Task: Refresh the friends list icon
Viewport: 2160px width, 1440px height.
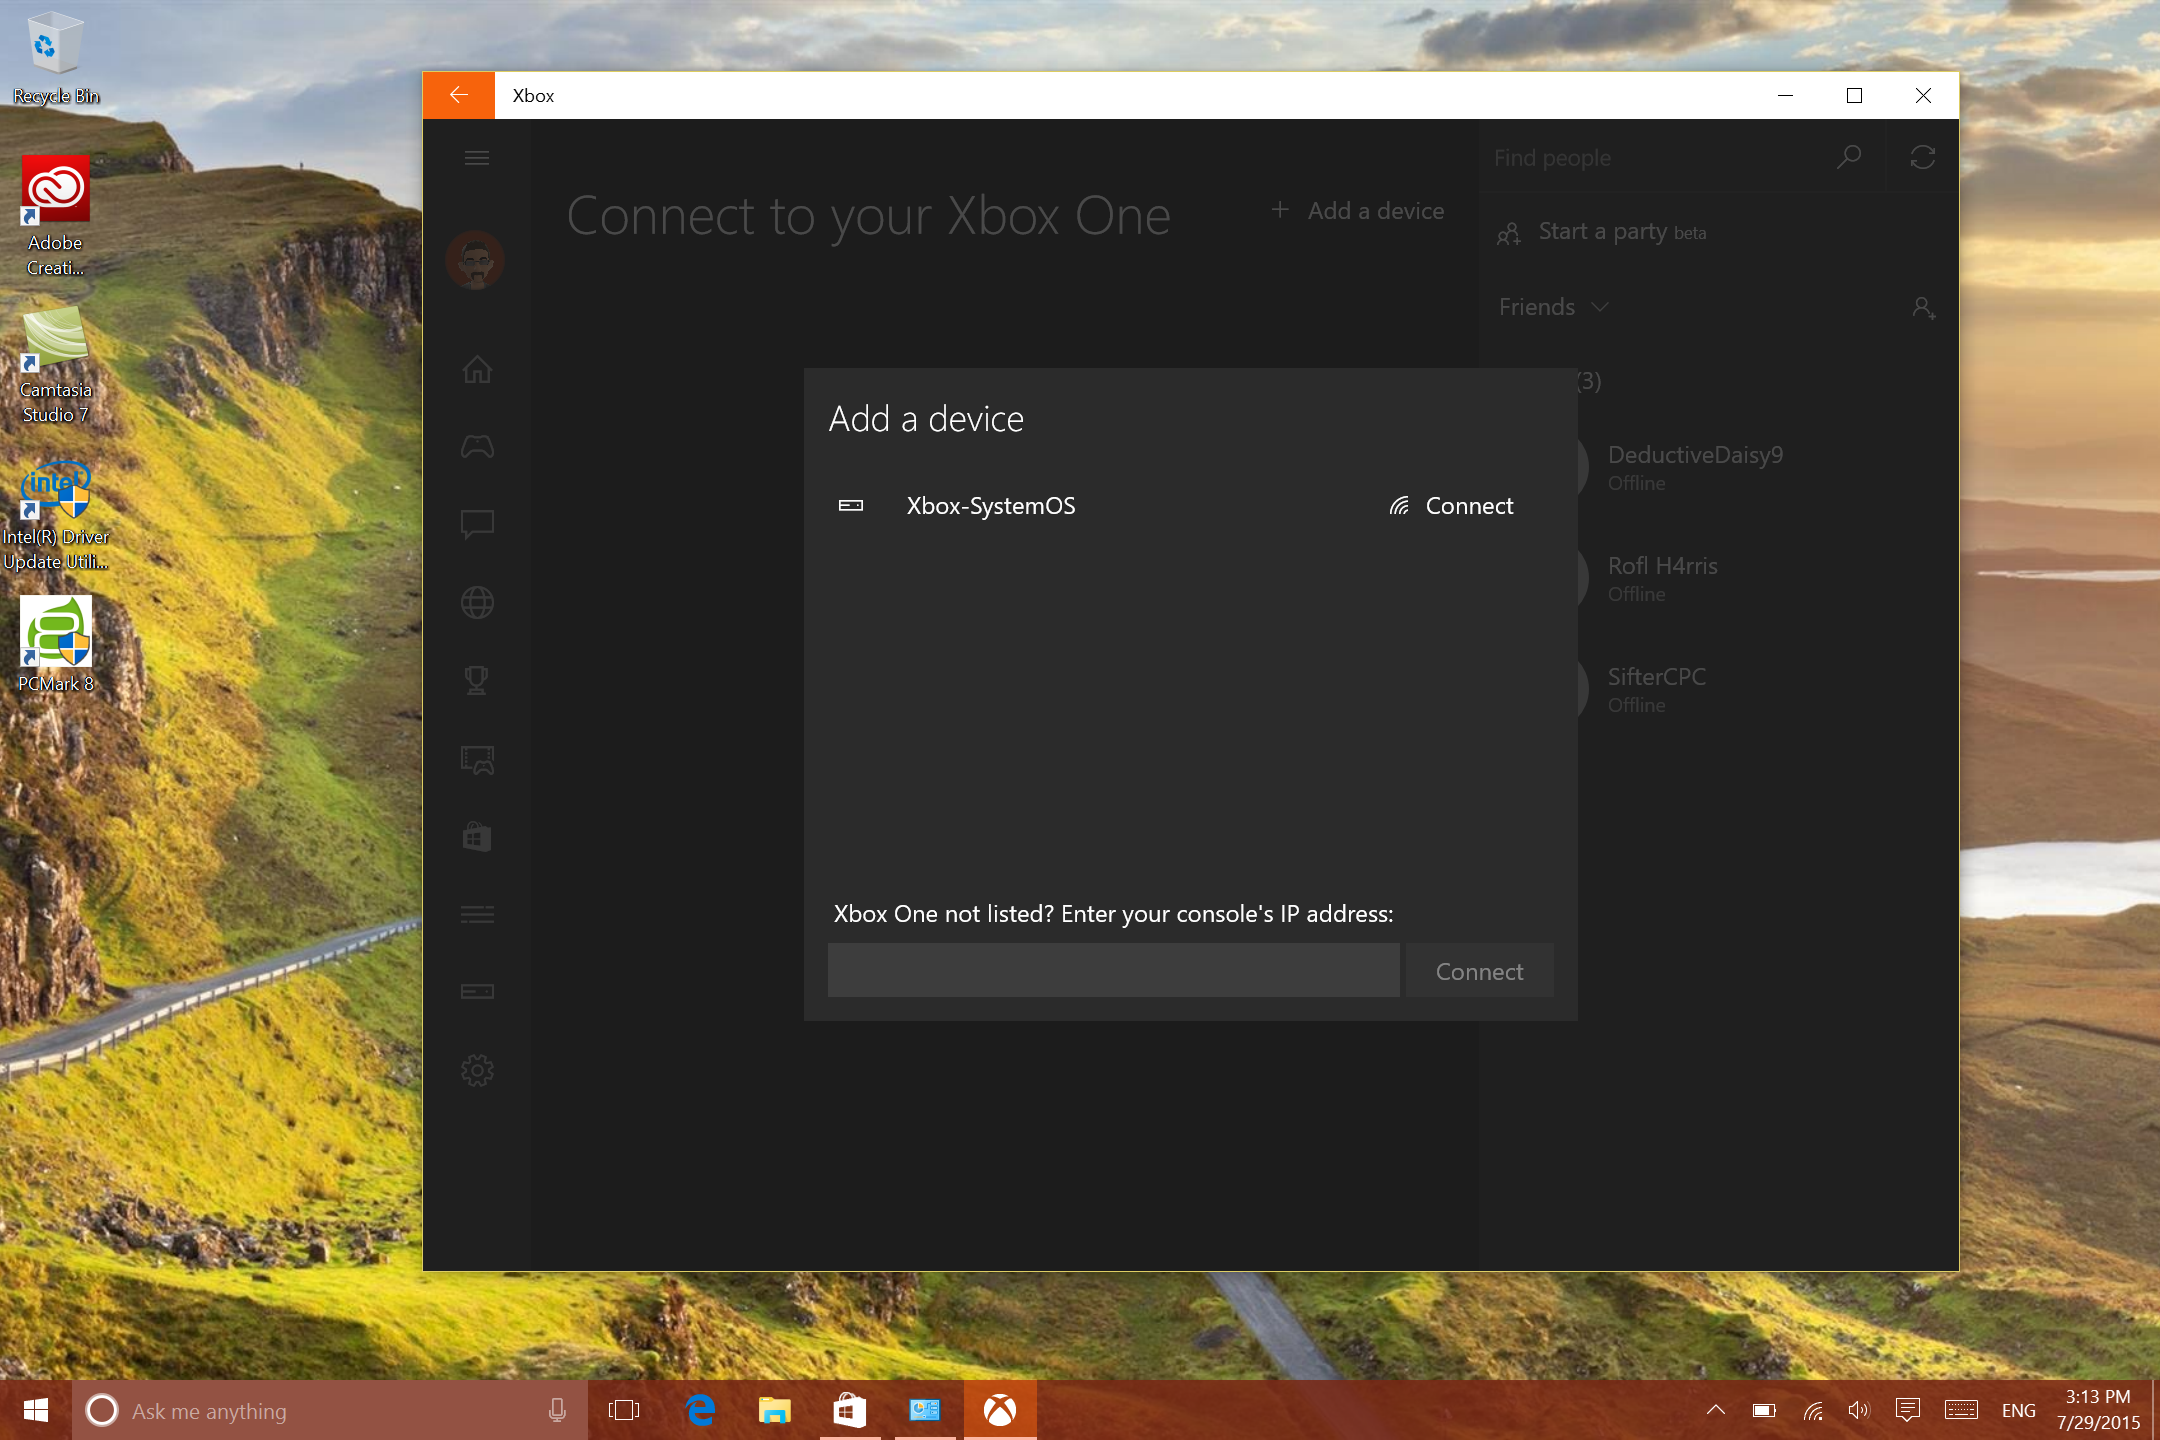Action: (x=1922, y=157)
